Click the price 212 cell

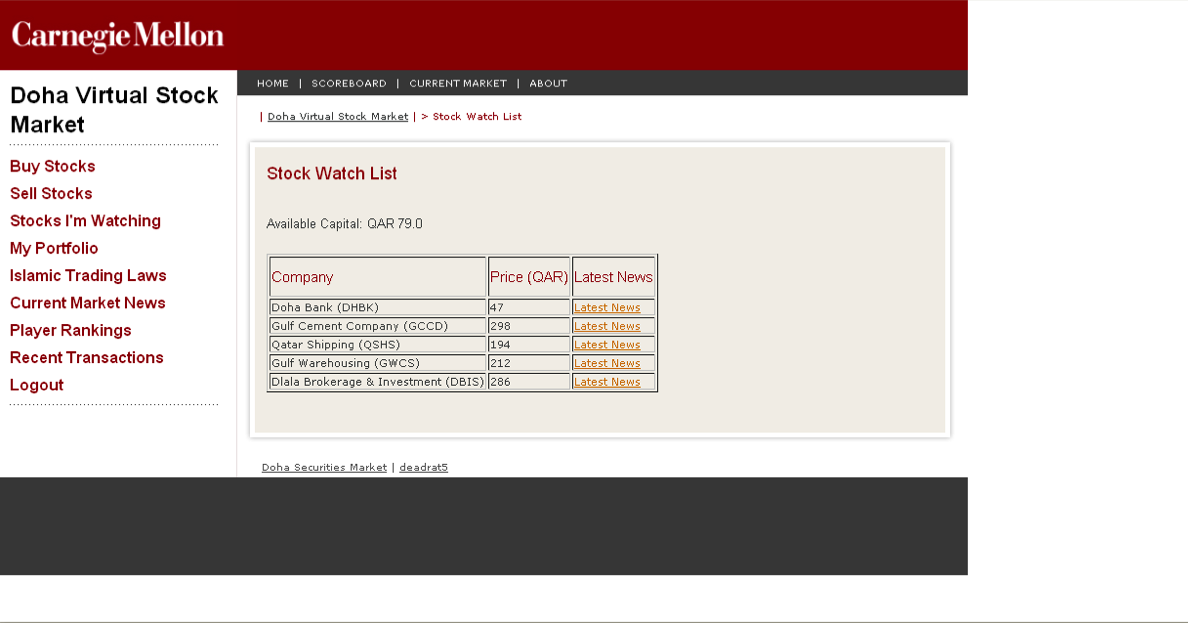(529, 363)
